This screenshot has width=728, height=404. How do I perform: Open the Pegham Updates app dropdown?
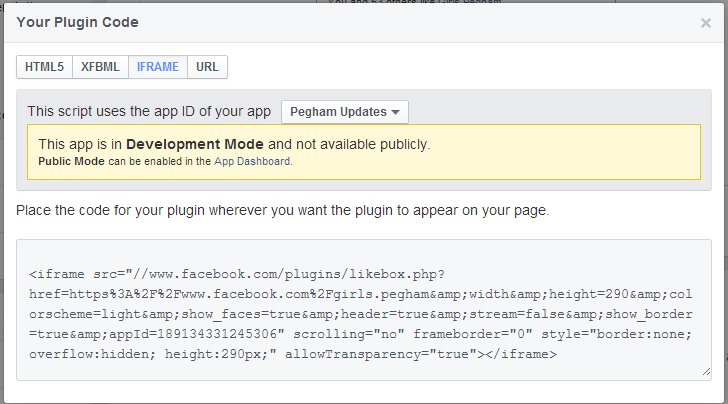(x=344, y=112)
